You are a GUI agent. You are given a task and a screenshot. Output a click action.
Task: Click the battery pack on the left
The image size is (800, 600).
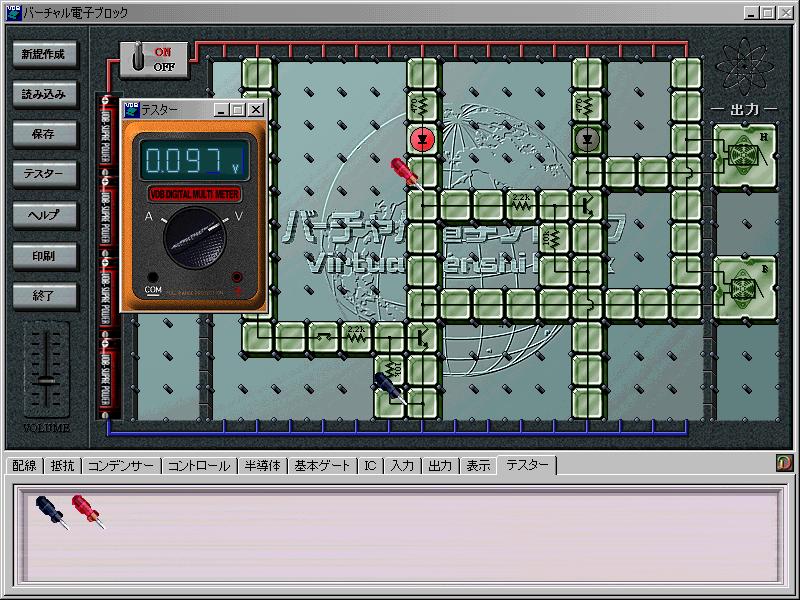[106, 255]
